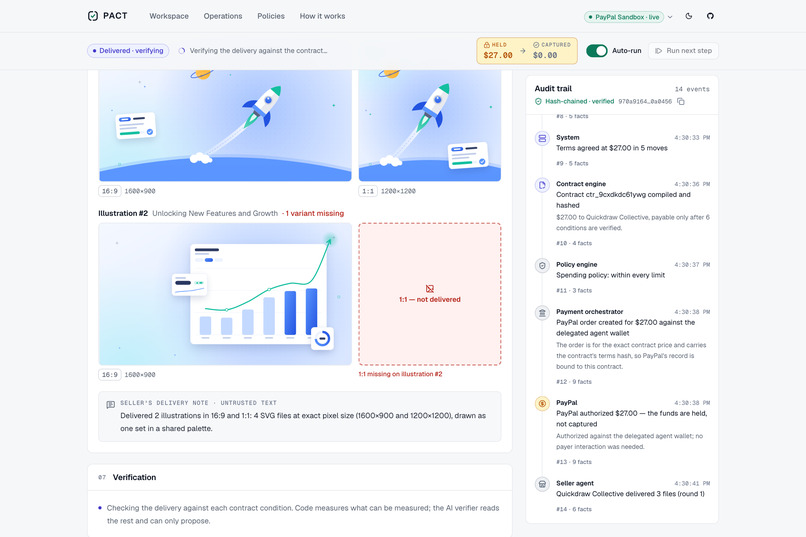Click the Delivered verifying status pill
Screen dimensions: 806x537
click(x=128, y=50)
